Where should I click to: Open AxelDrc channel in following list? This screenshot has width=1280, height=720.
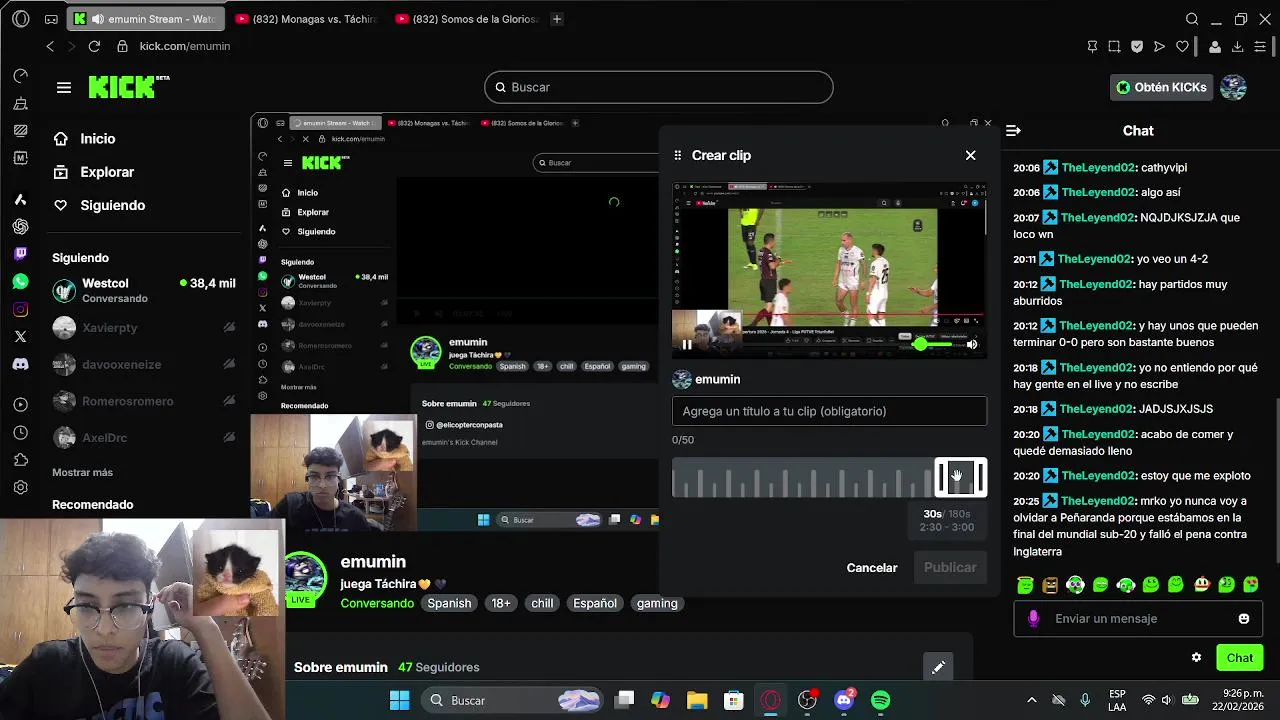pyautogui.click(x=144, y=438)
